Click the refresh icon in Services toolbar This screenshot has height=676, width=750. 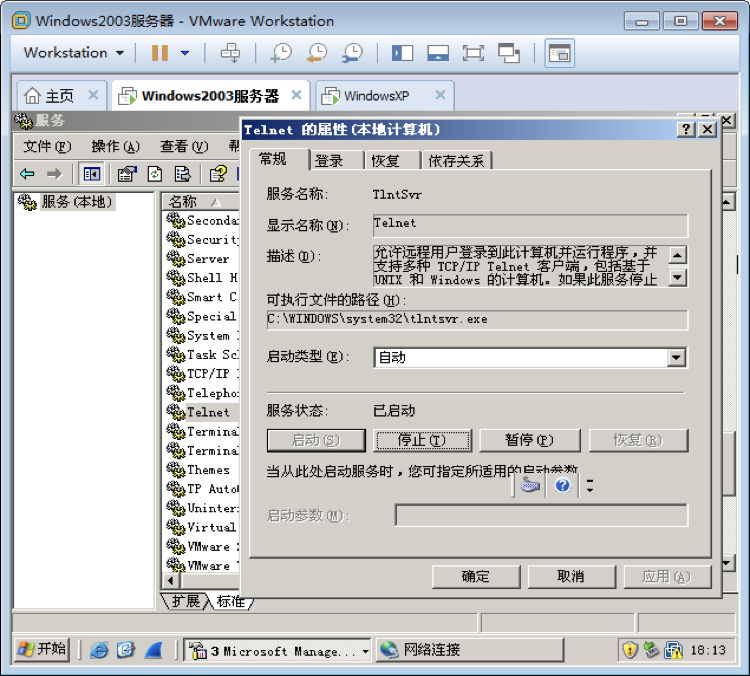click(x=154, y=174)
